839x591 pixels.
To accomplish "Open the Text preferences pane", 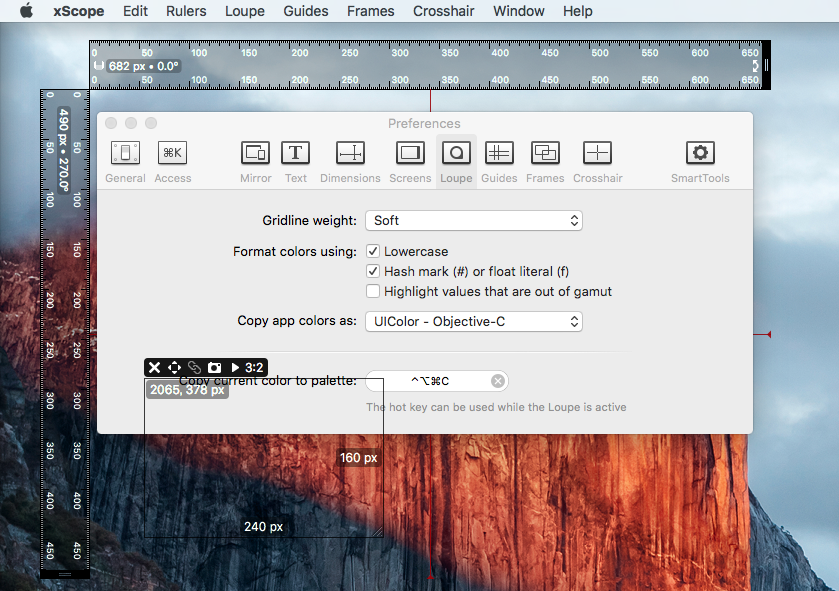I will [295, 162].
